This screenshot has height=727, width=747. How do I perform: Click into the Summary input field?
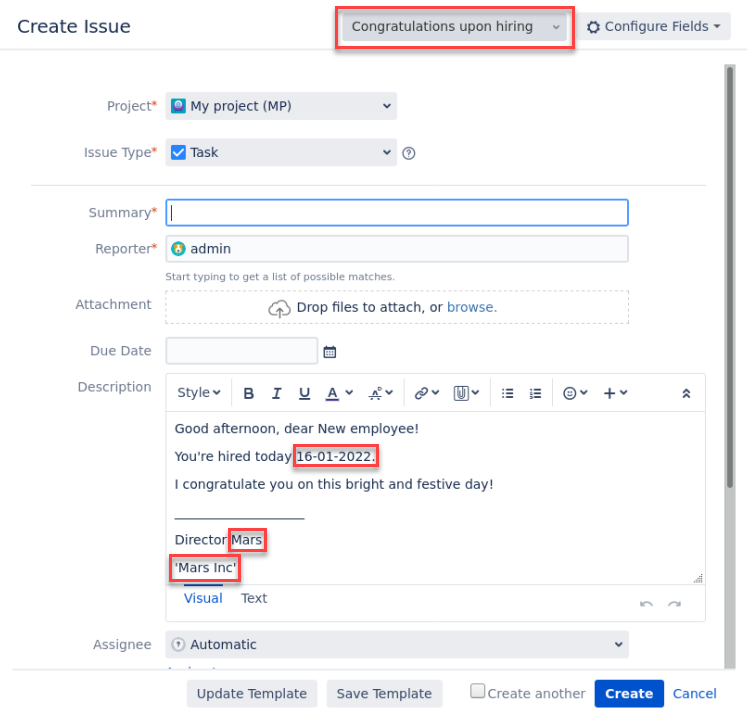click(397, 212)
